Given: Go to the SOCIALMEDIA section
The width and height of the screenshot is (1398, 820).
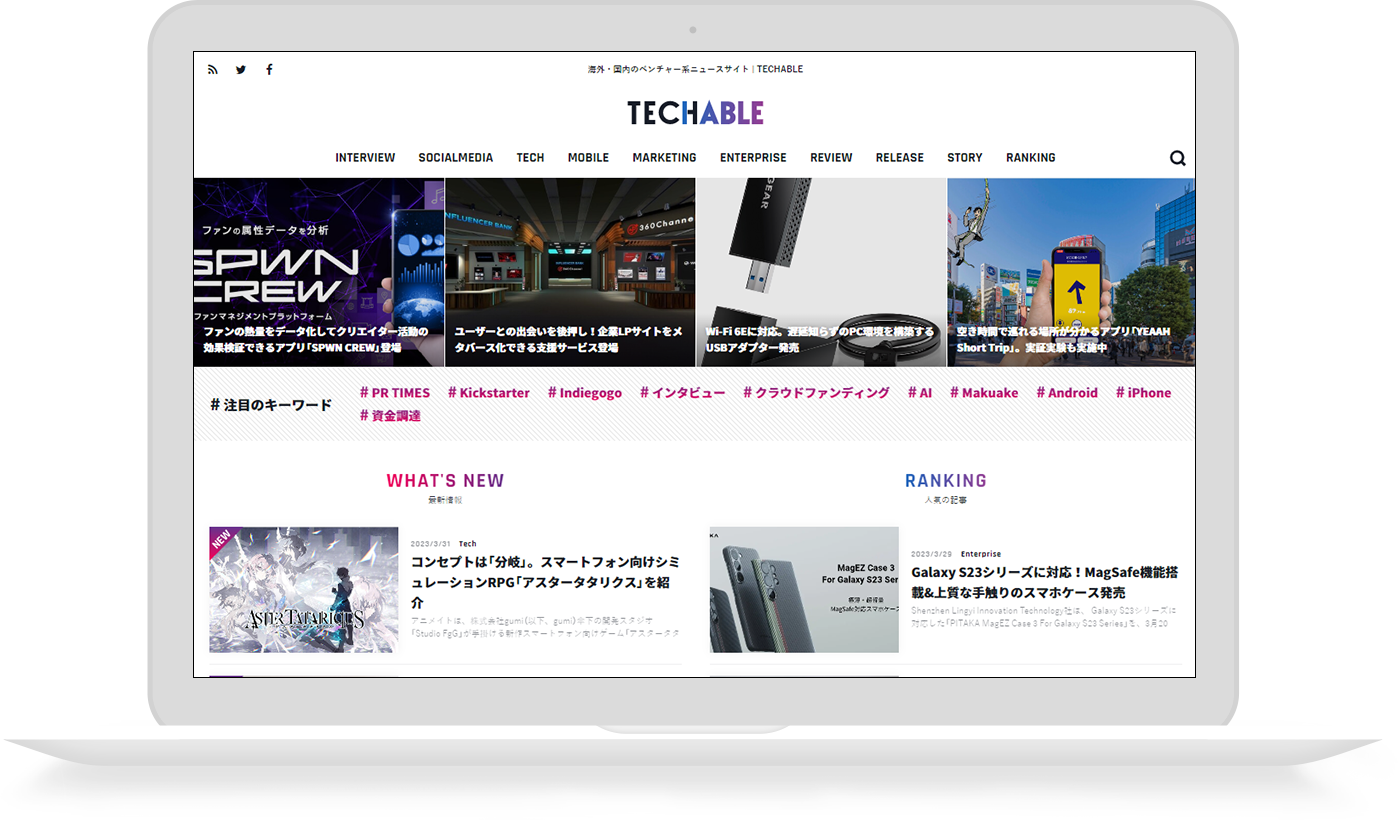Looking at the screenshot, I should pos(456,158).
